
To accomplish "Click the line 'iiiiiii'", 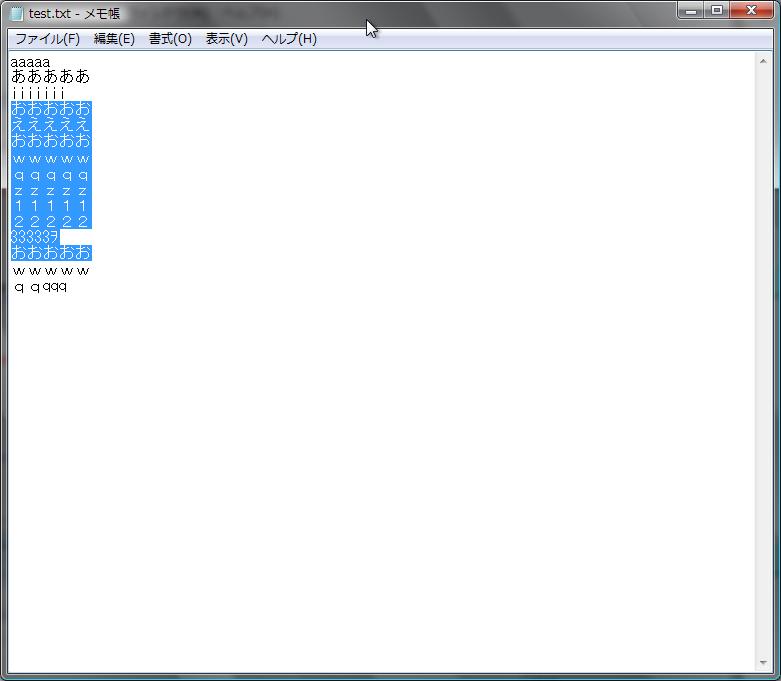I will click(38, 93).
